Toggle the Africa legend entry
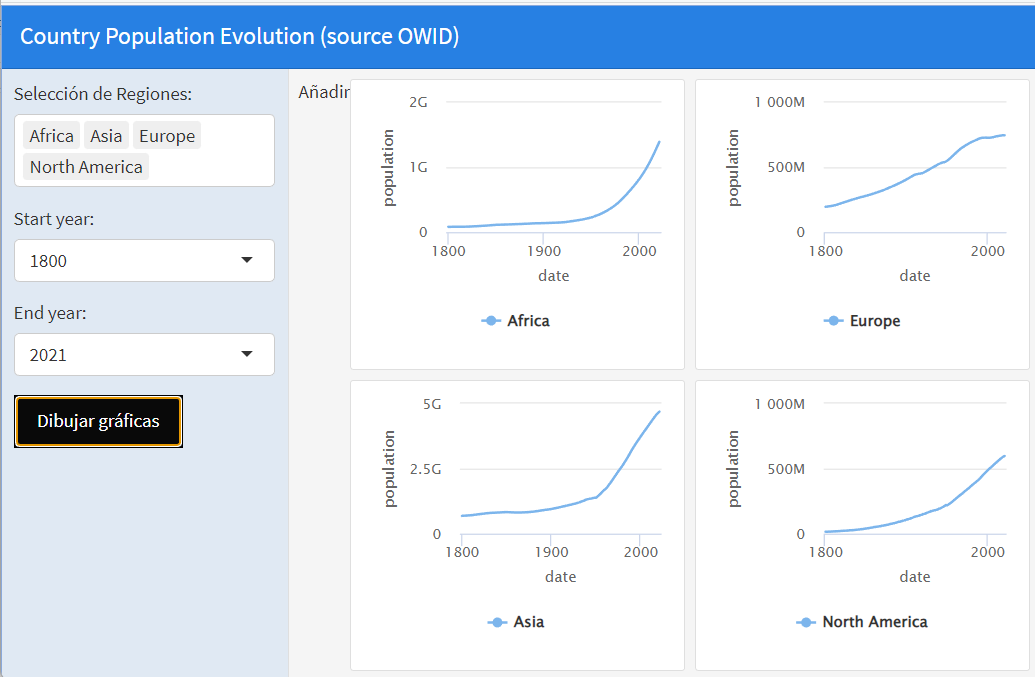Image resolution: width=1035 pixels, height=677 pixels. [x=516, y=321]
